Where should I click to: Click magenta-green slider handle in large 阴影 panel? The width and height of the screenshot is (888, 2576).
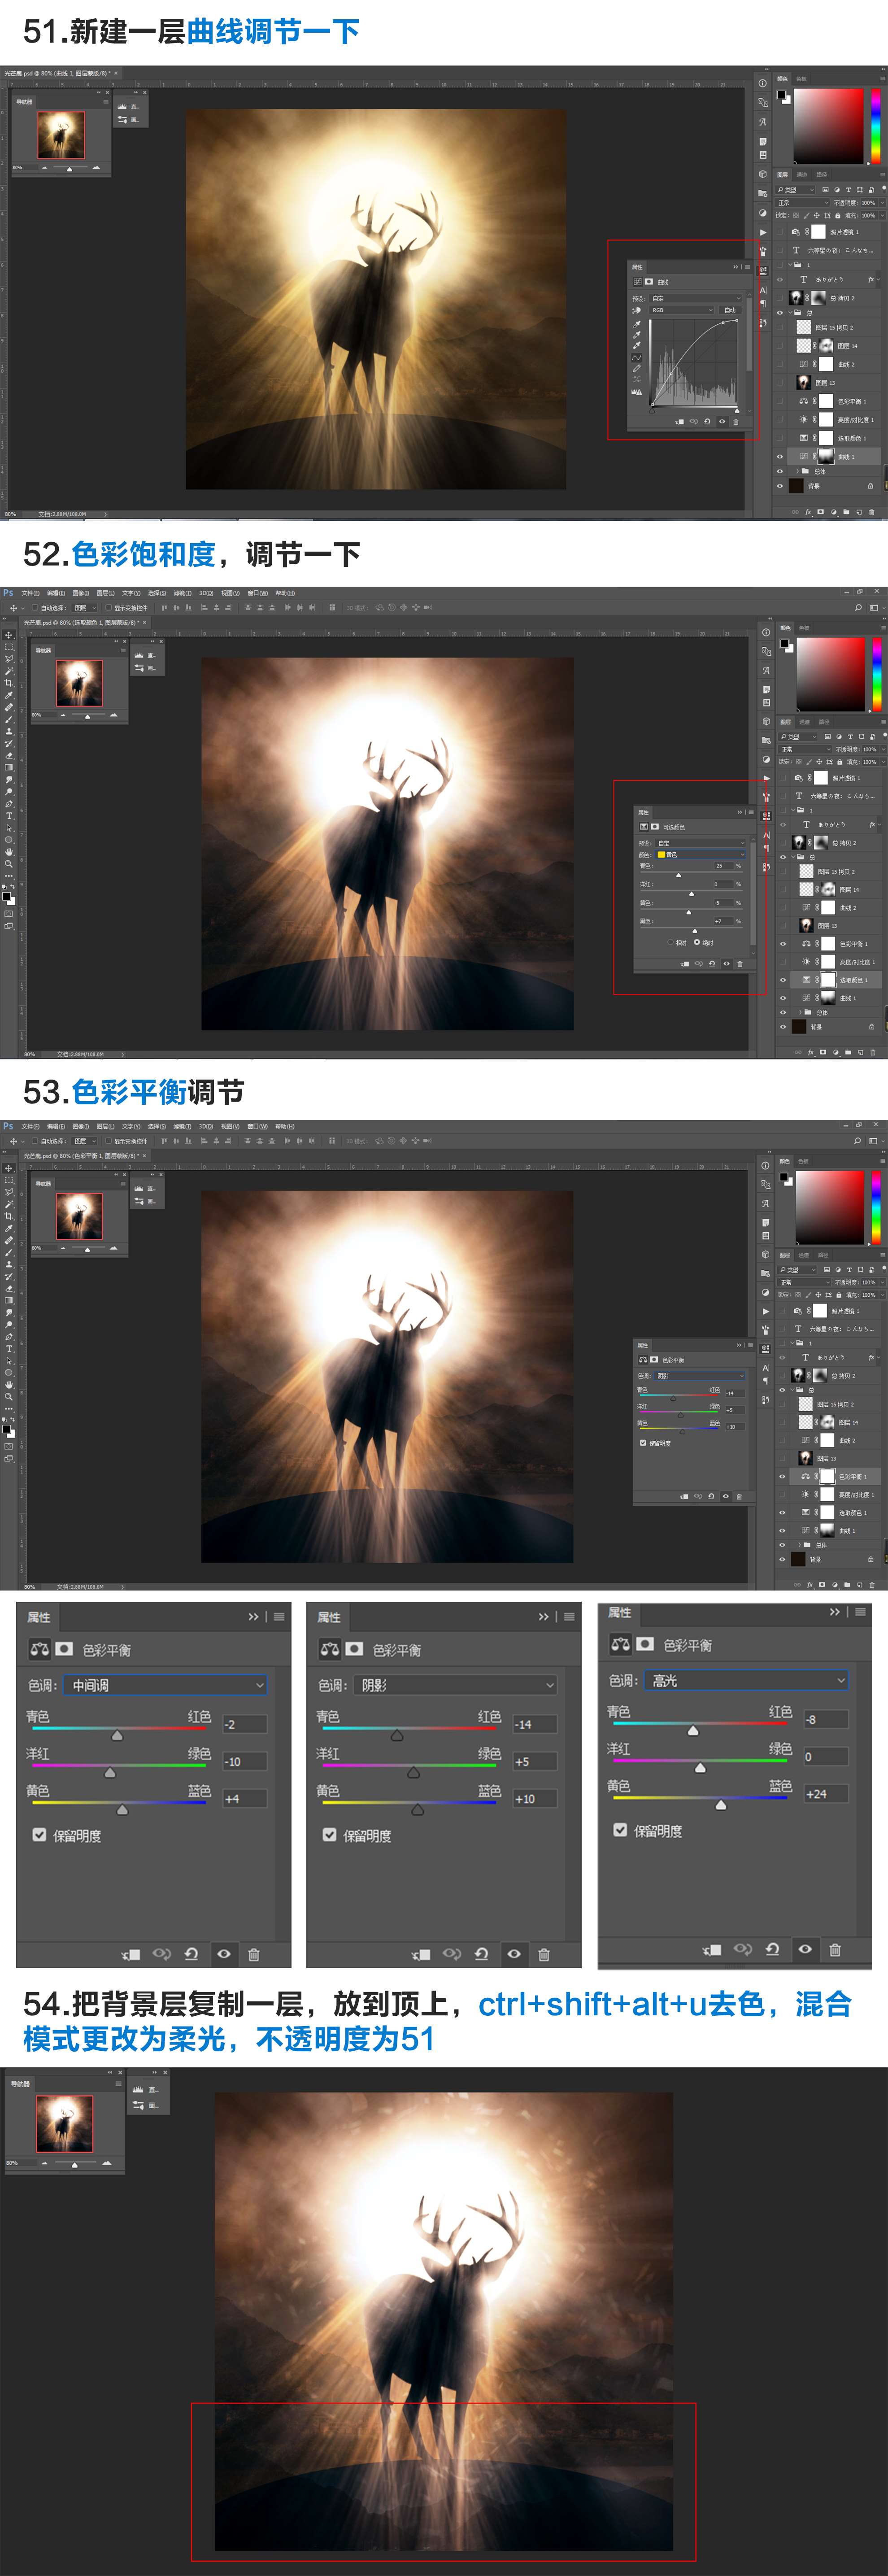[x=413, y=1772]
